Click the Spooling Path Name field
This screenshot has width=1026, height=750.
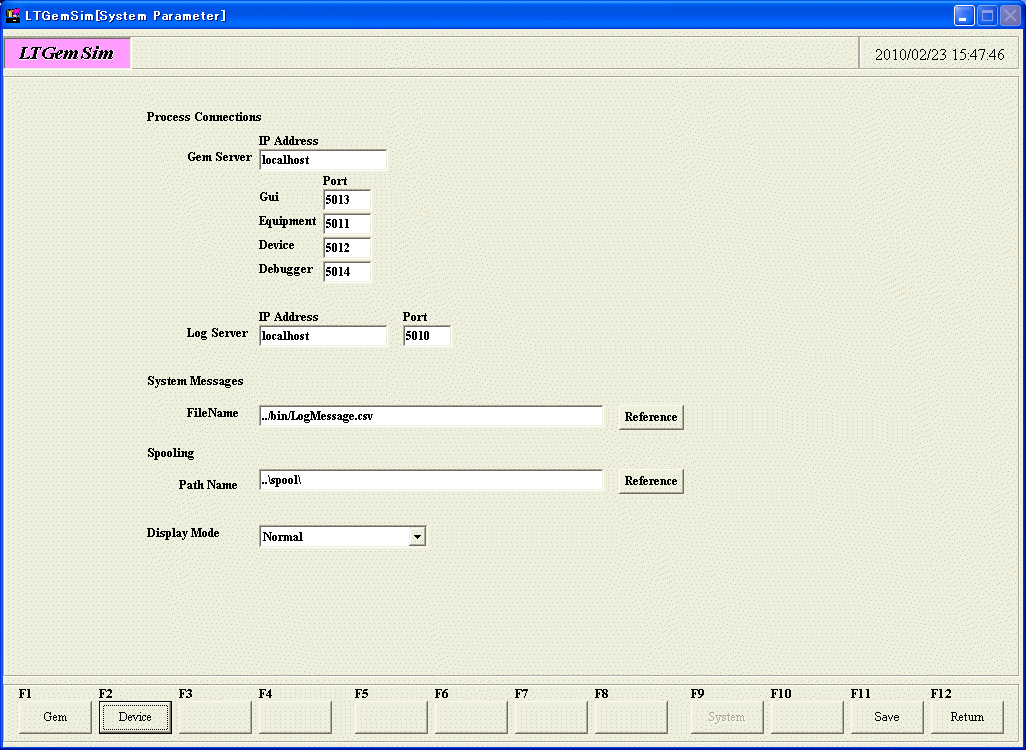click(x=430, y=480)
